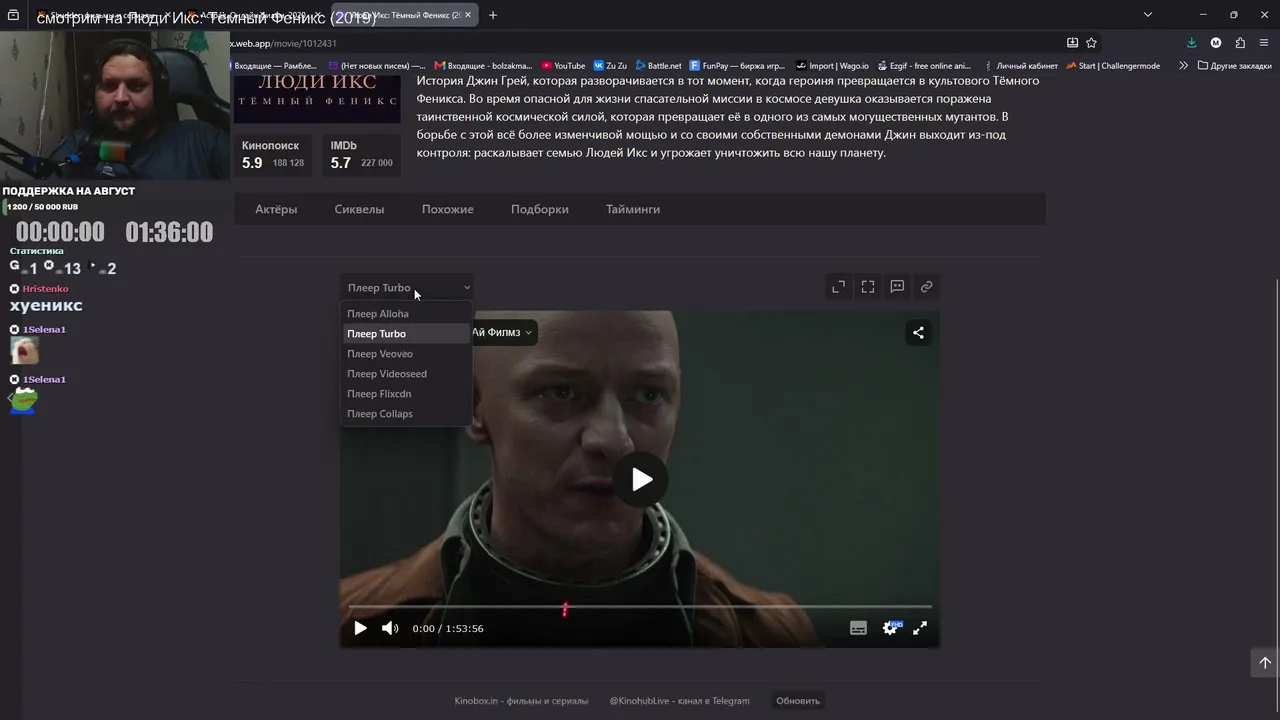Enter fullscreen from the player control bar
Screen dimensions: 1280x720
[x=920, y=628]
